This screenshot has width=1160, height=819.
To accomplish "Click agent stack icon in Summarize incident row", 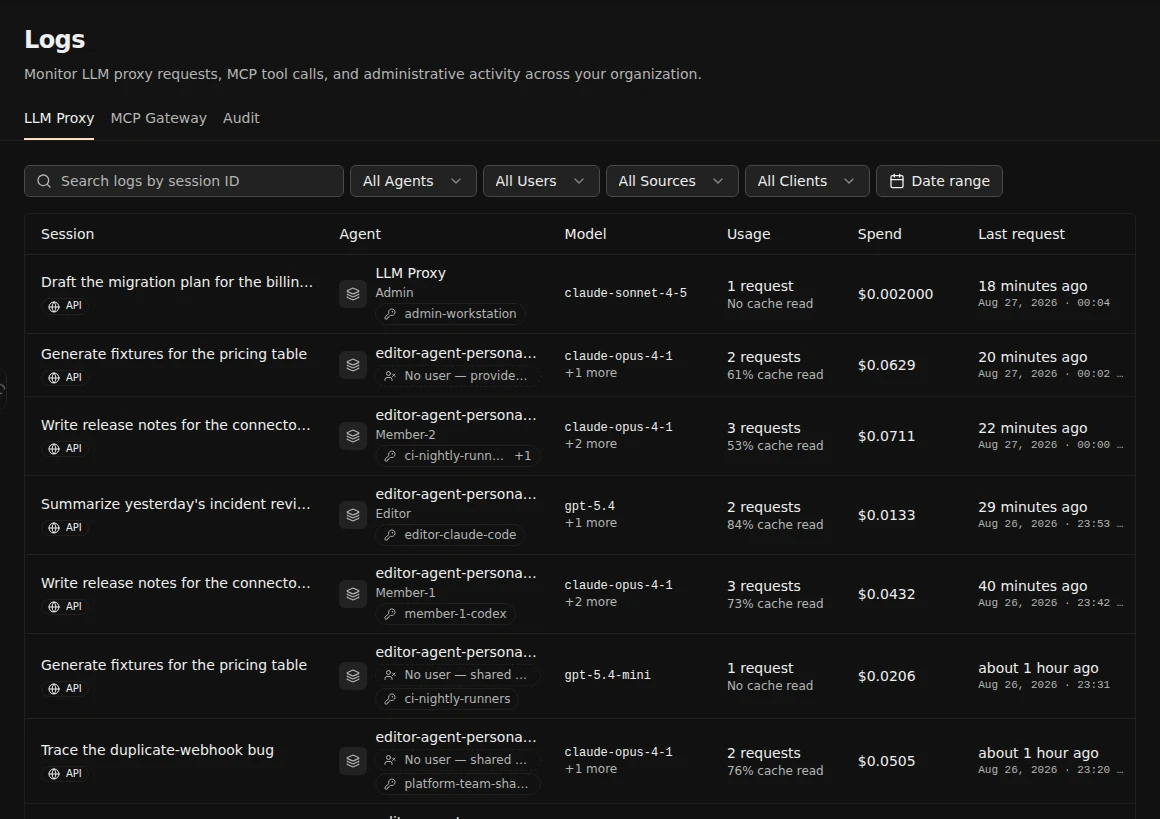I will [353, 515].
